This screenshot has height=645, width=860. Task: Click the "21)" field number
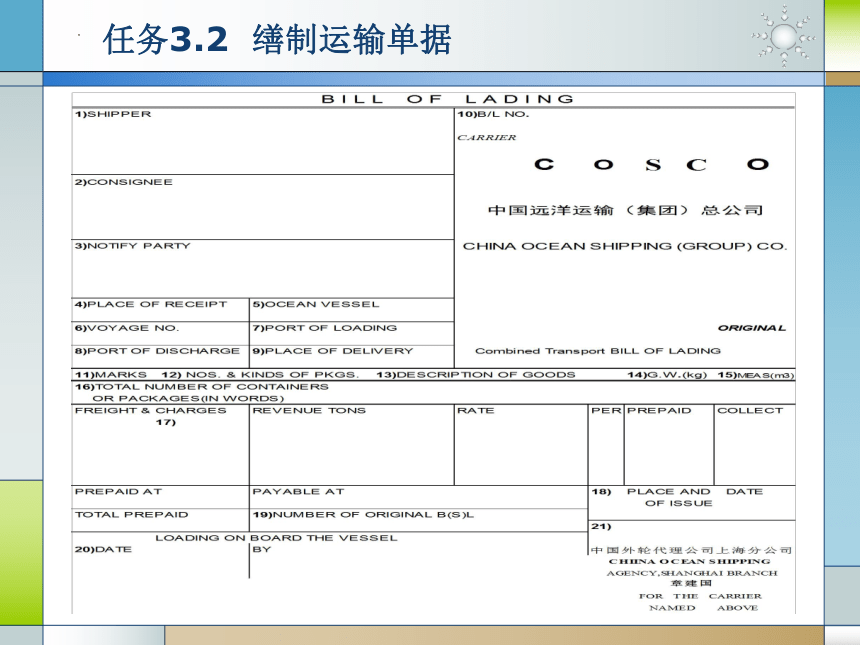(601, 527)
